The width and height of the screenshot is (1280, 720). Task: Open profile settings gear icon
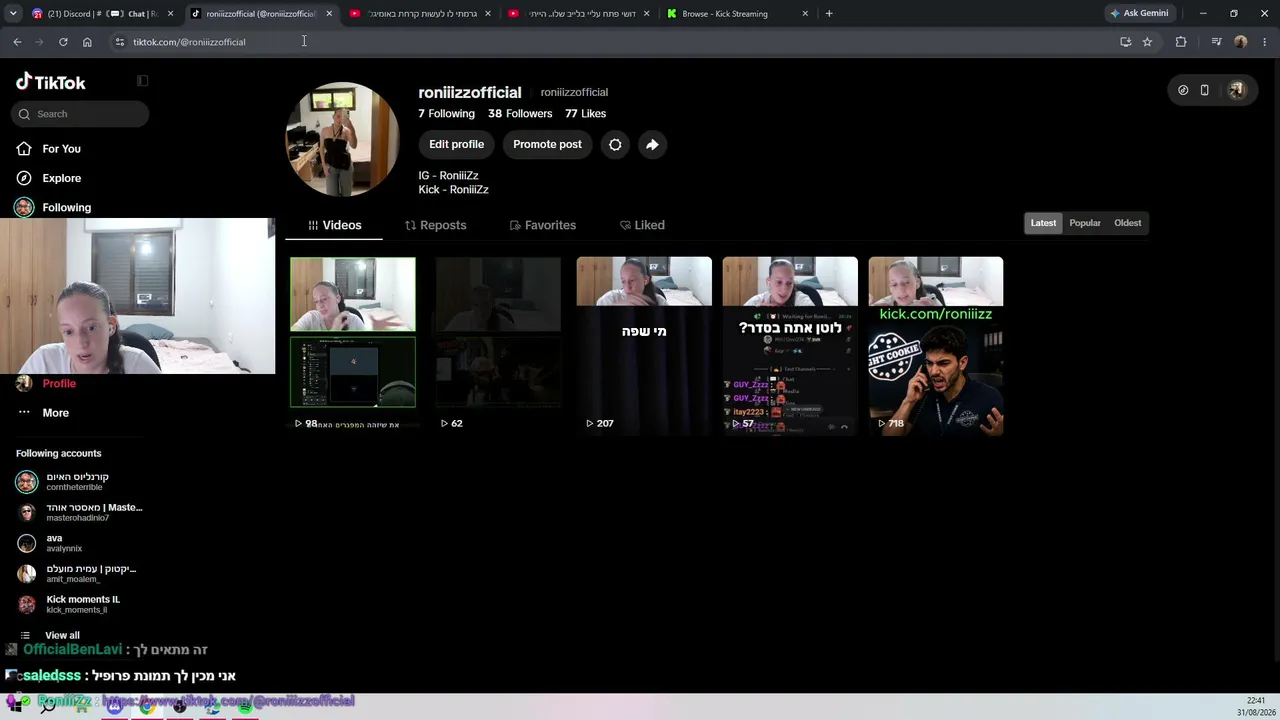615,145
